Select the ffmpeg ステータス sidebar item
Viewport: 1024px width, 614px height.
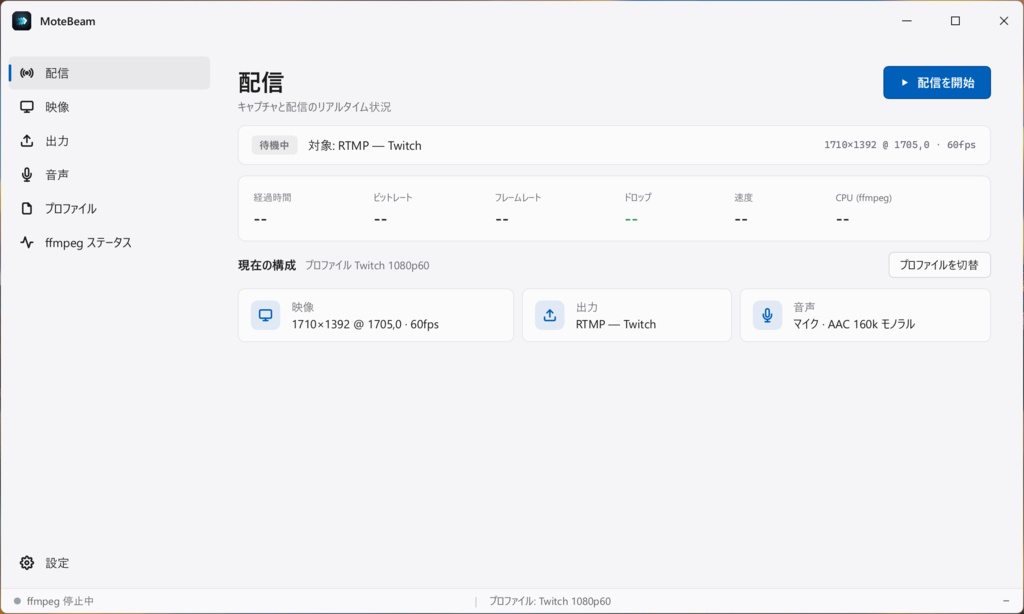(x=110, y=242)
